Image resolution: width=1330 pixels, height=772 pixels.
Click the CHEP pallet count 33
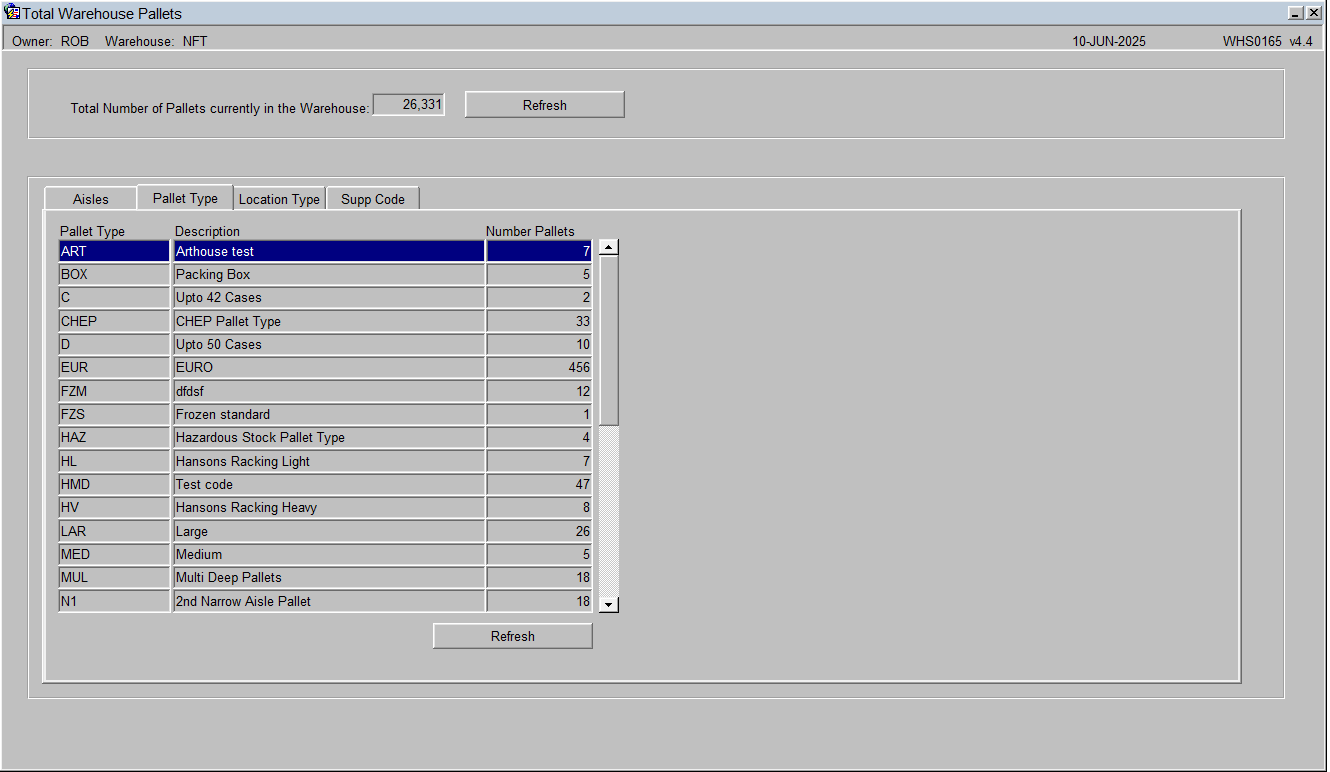coord(539,321)
